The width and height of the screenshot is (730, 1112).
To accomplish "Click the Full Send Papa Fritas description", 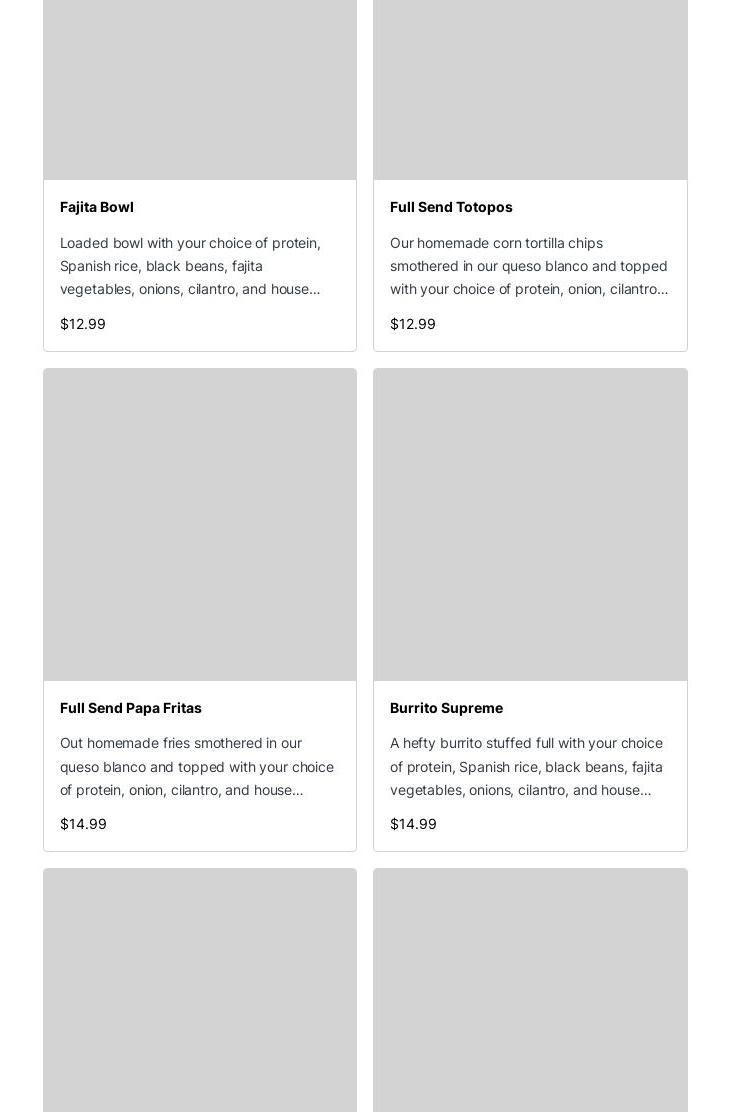I will pyautogui.click(x=197, y=766).
